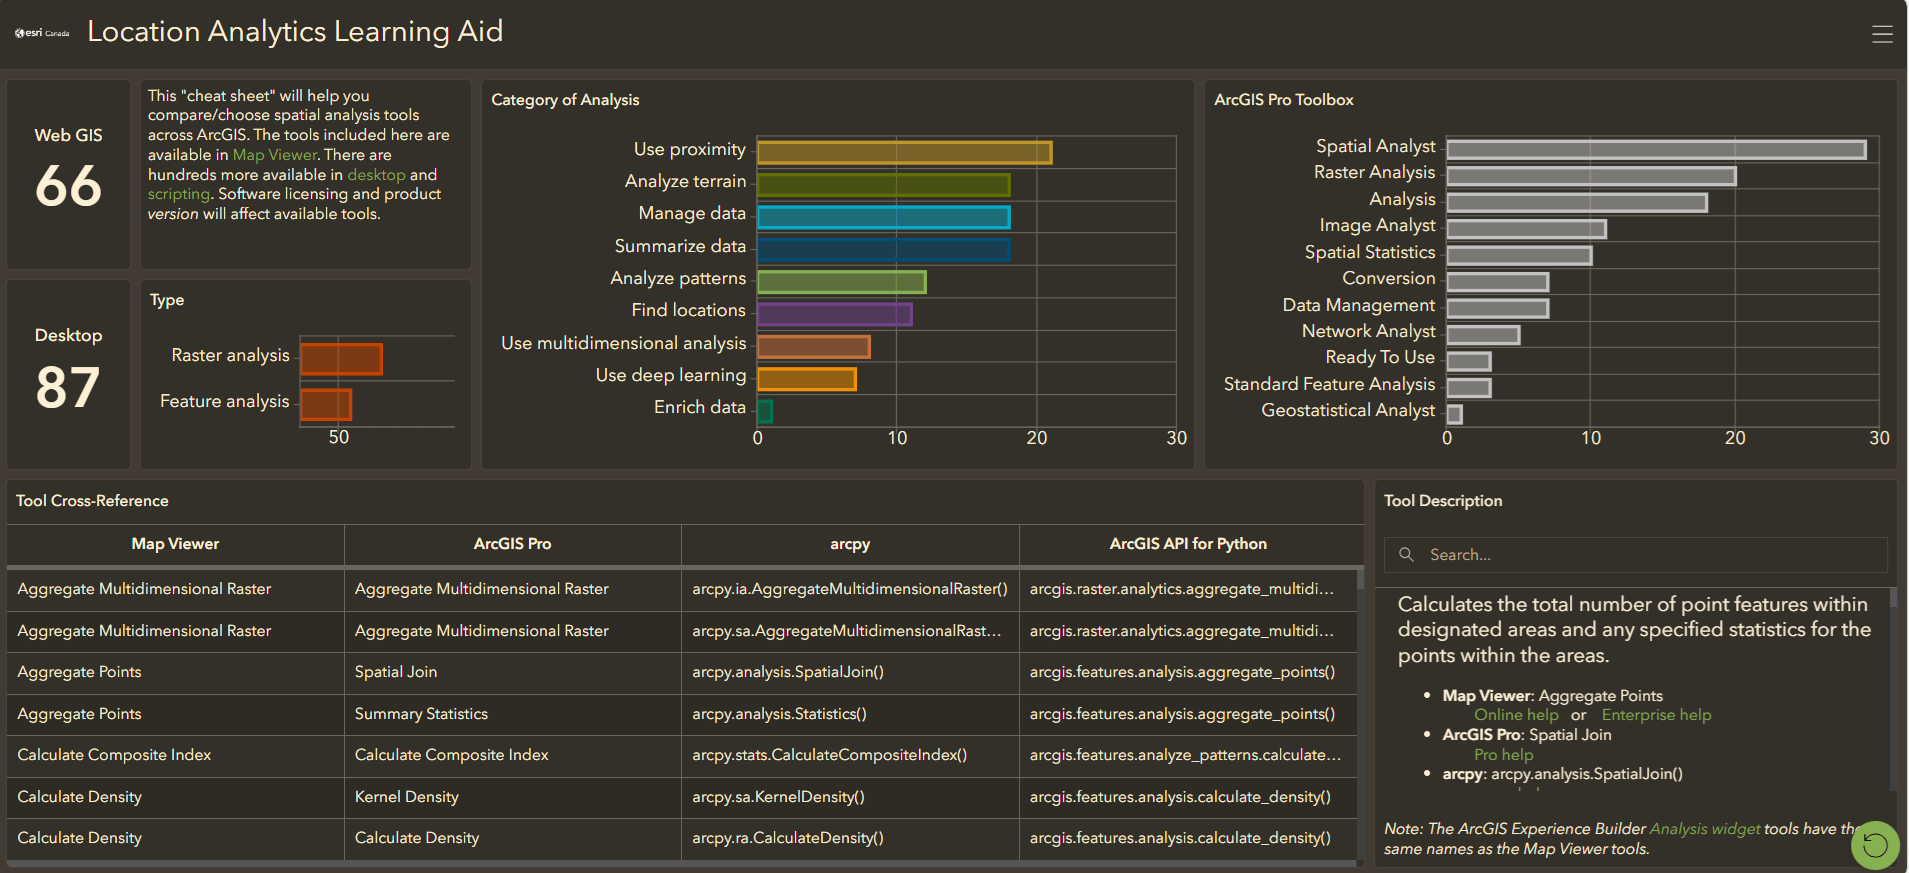1909x873 pixels.
Task: Select the Analyze patterns bar
Action: click(841, 282)
